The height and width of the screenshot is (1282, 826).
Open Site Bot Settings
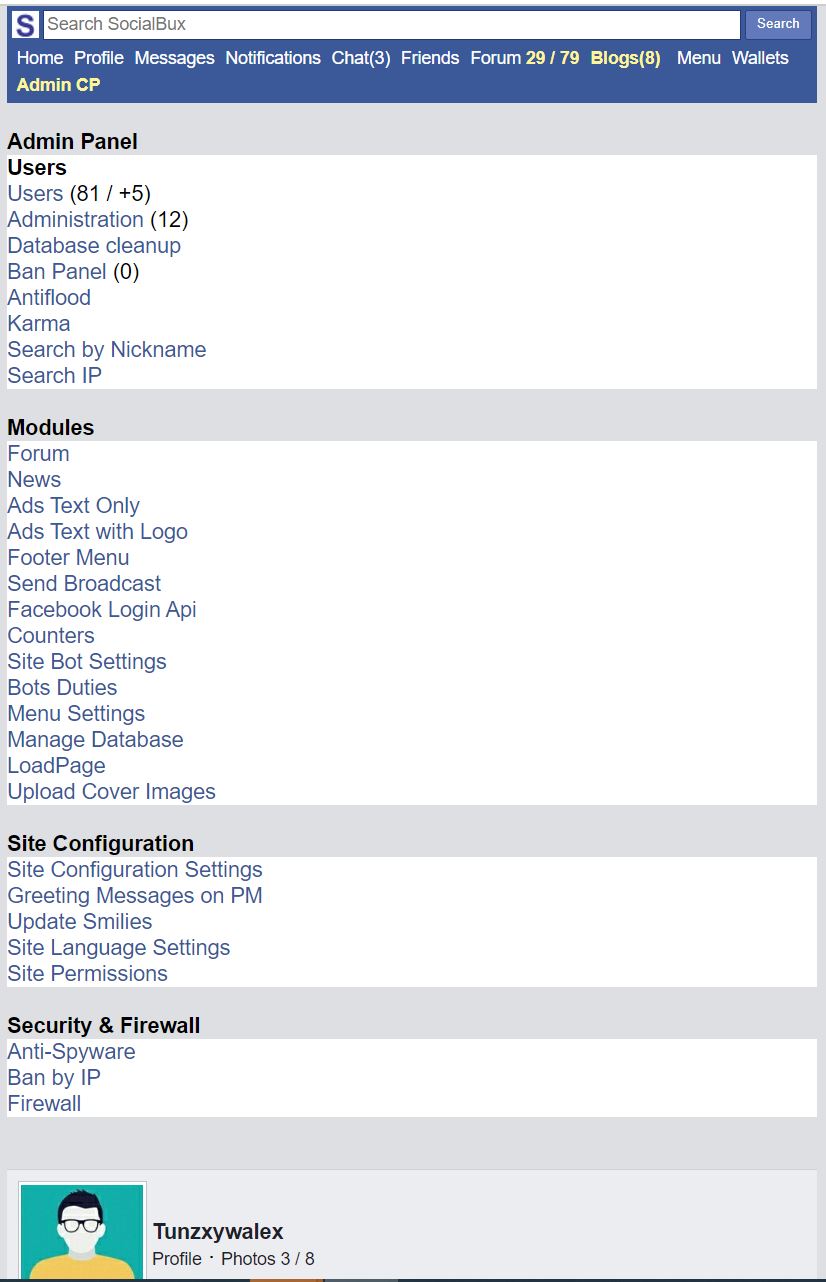(87, 661)
